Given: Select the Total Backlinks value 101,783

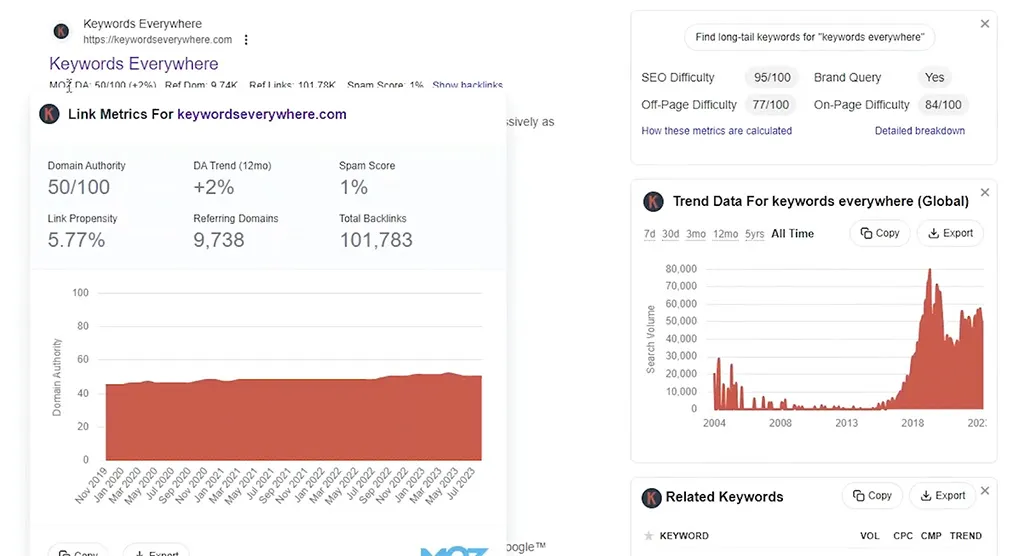Looking at the screenshot, I should coord(376,240).
